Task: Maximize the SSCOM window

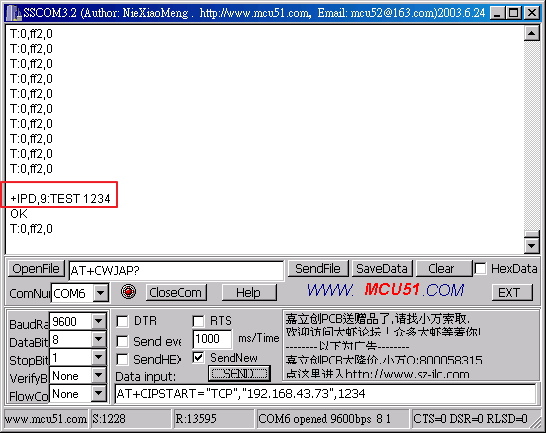Action: [x=514, y=13]
